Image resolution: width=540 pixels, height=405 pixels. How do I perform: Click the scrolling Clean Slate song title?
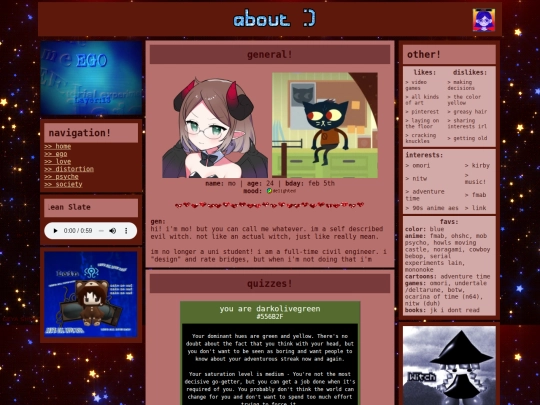69,207
